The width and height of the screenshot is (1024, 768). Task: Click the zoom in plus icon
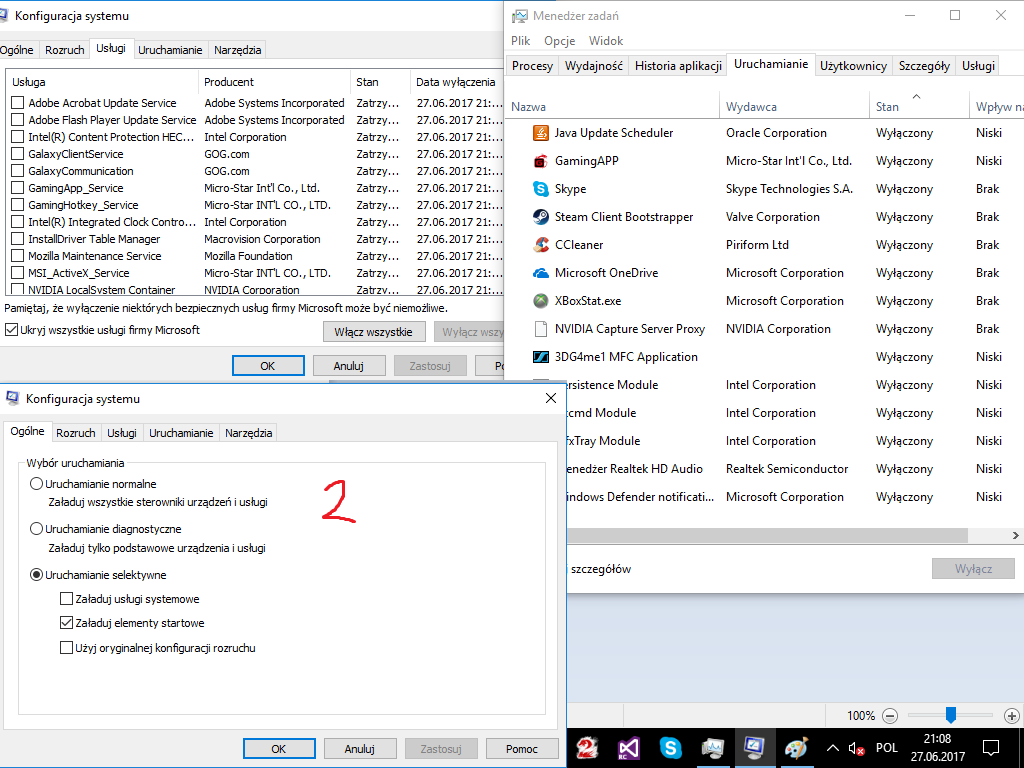[x=1011, y=716]
